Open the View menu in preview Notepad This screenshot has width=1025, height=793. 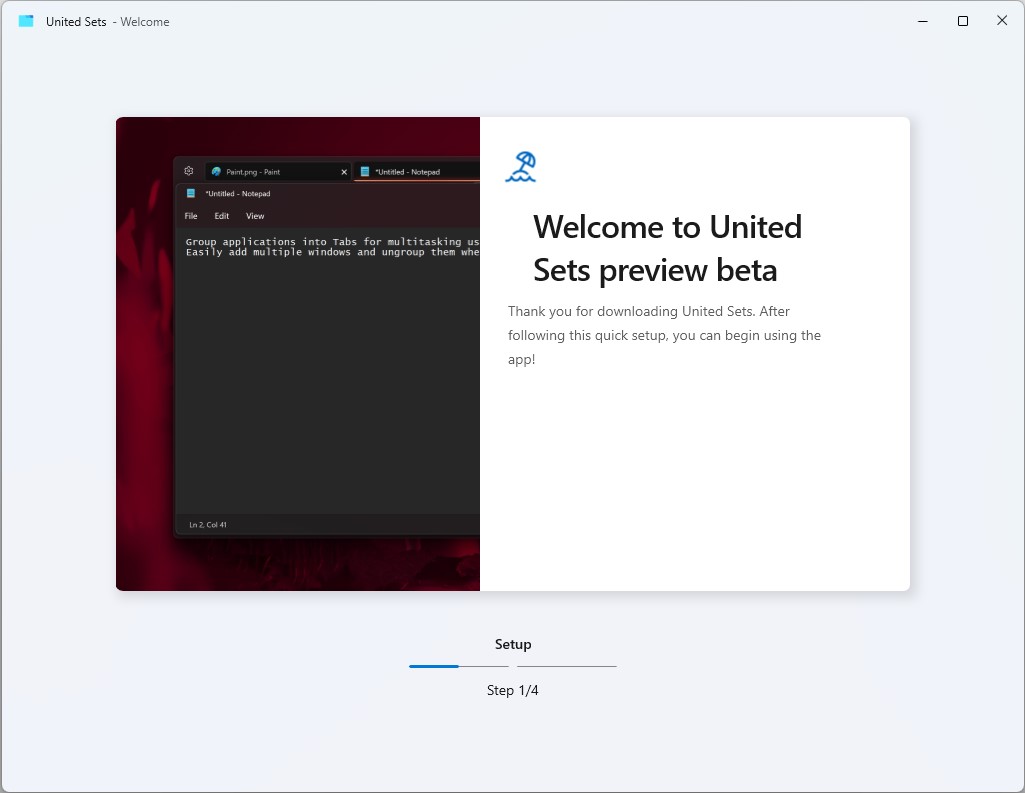[255, 216]
